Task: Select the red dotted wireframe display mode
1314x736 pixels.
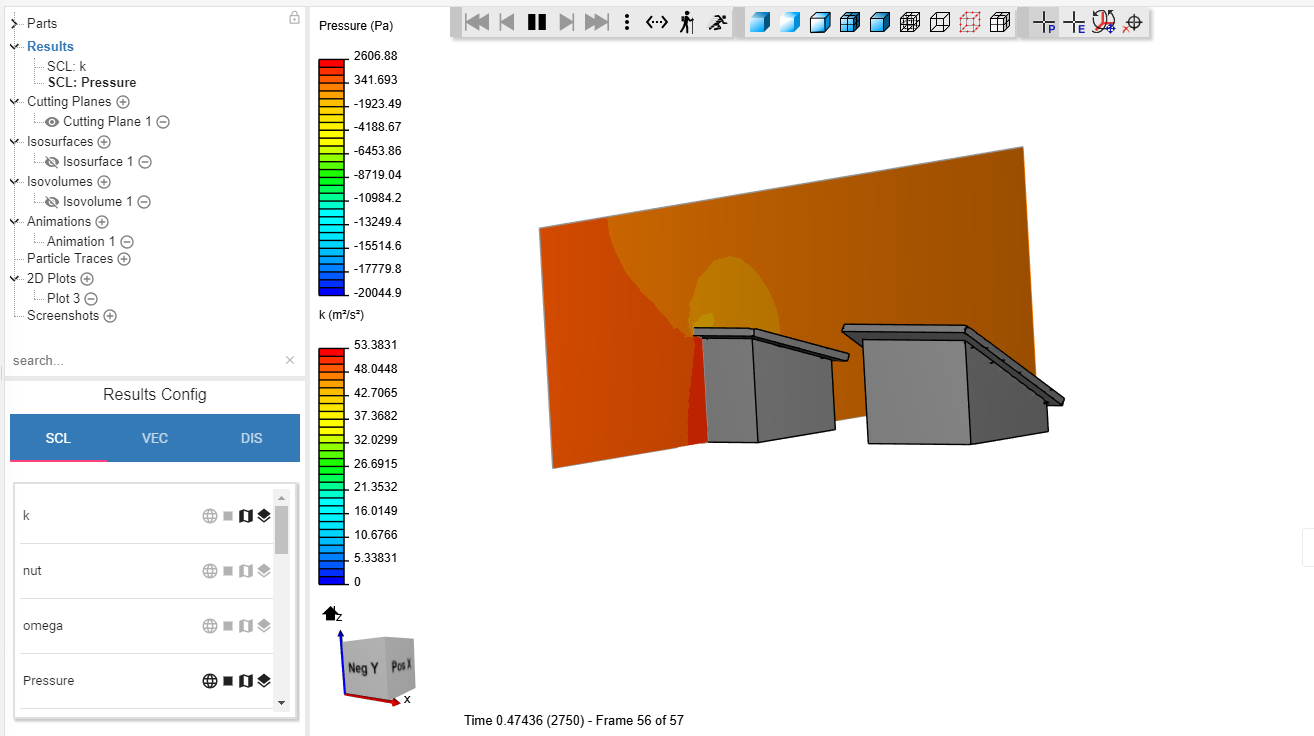Action: [969, 22]
